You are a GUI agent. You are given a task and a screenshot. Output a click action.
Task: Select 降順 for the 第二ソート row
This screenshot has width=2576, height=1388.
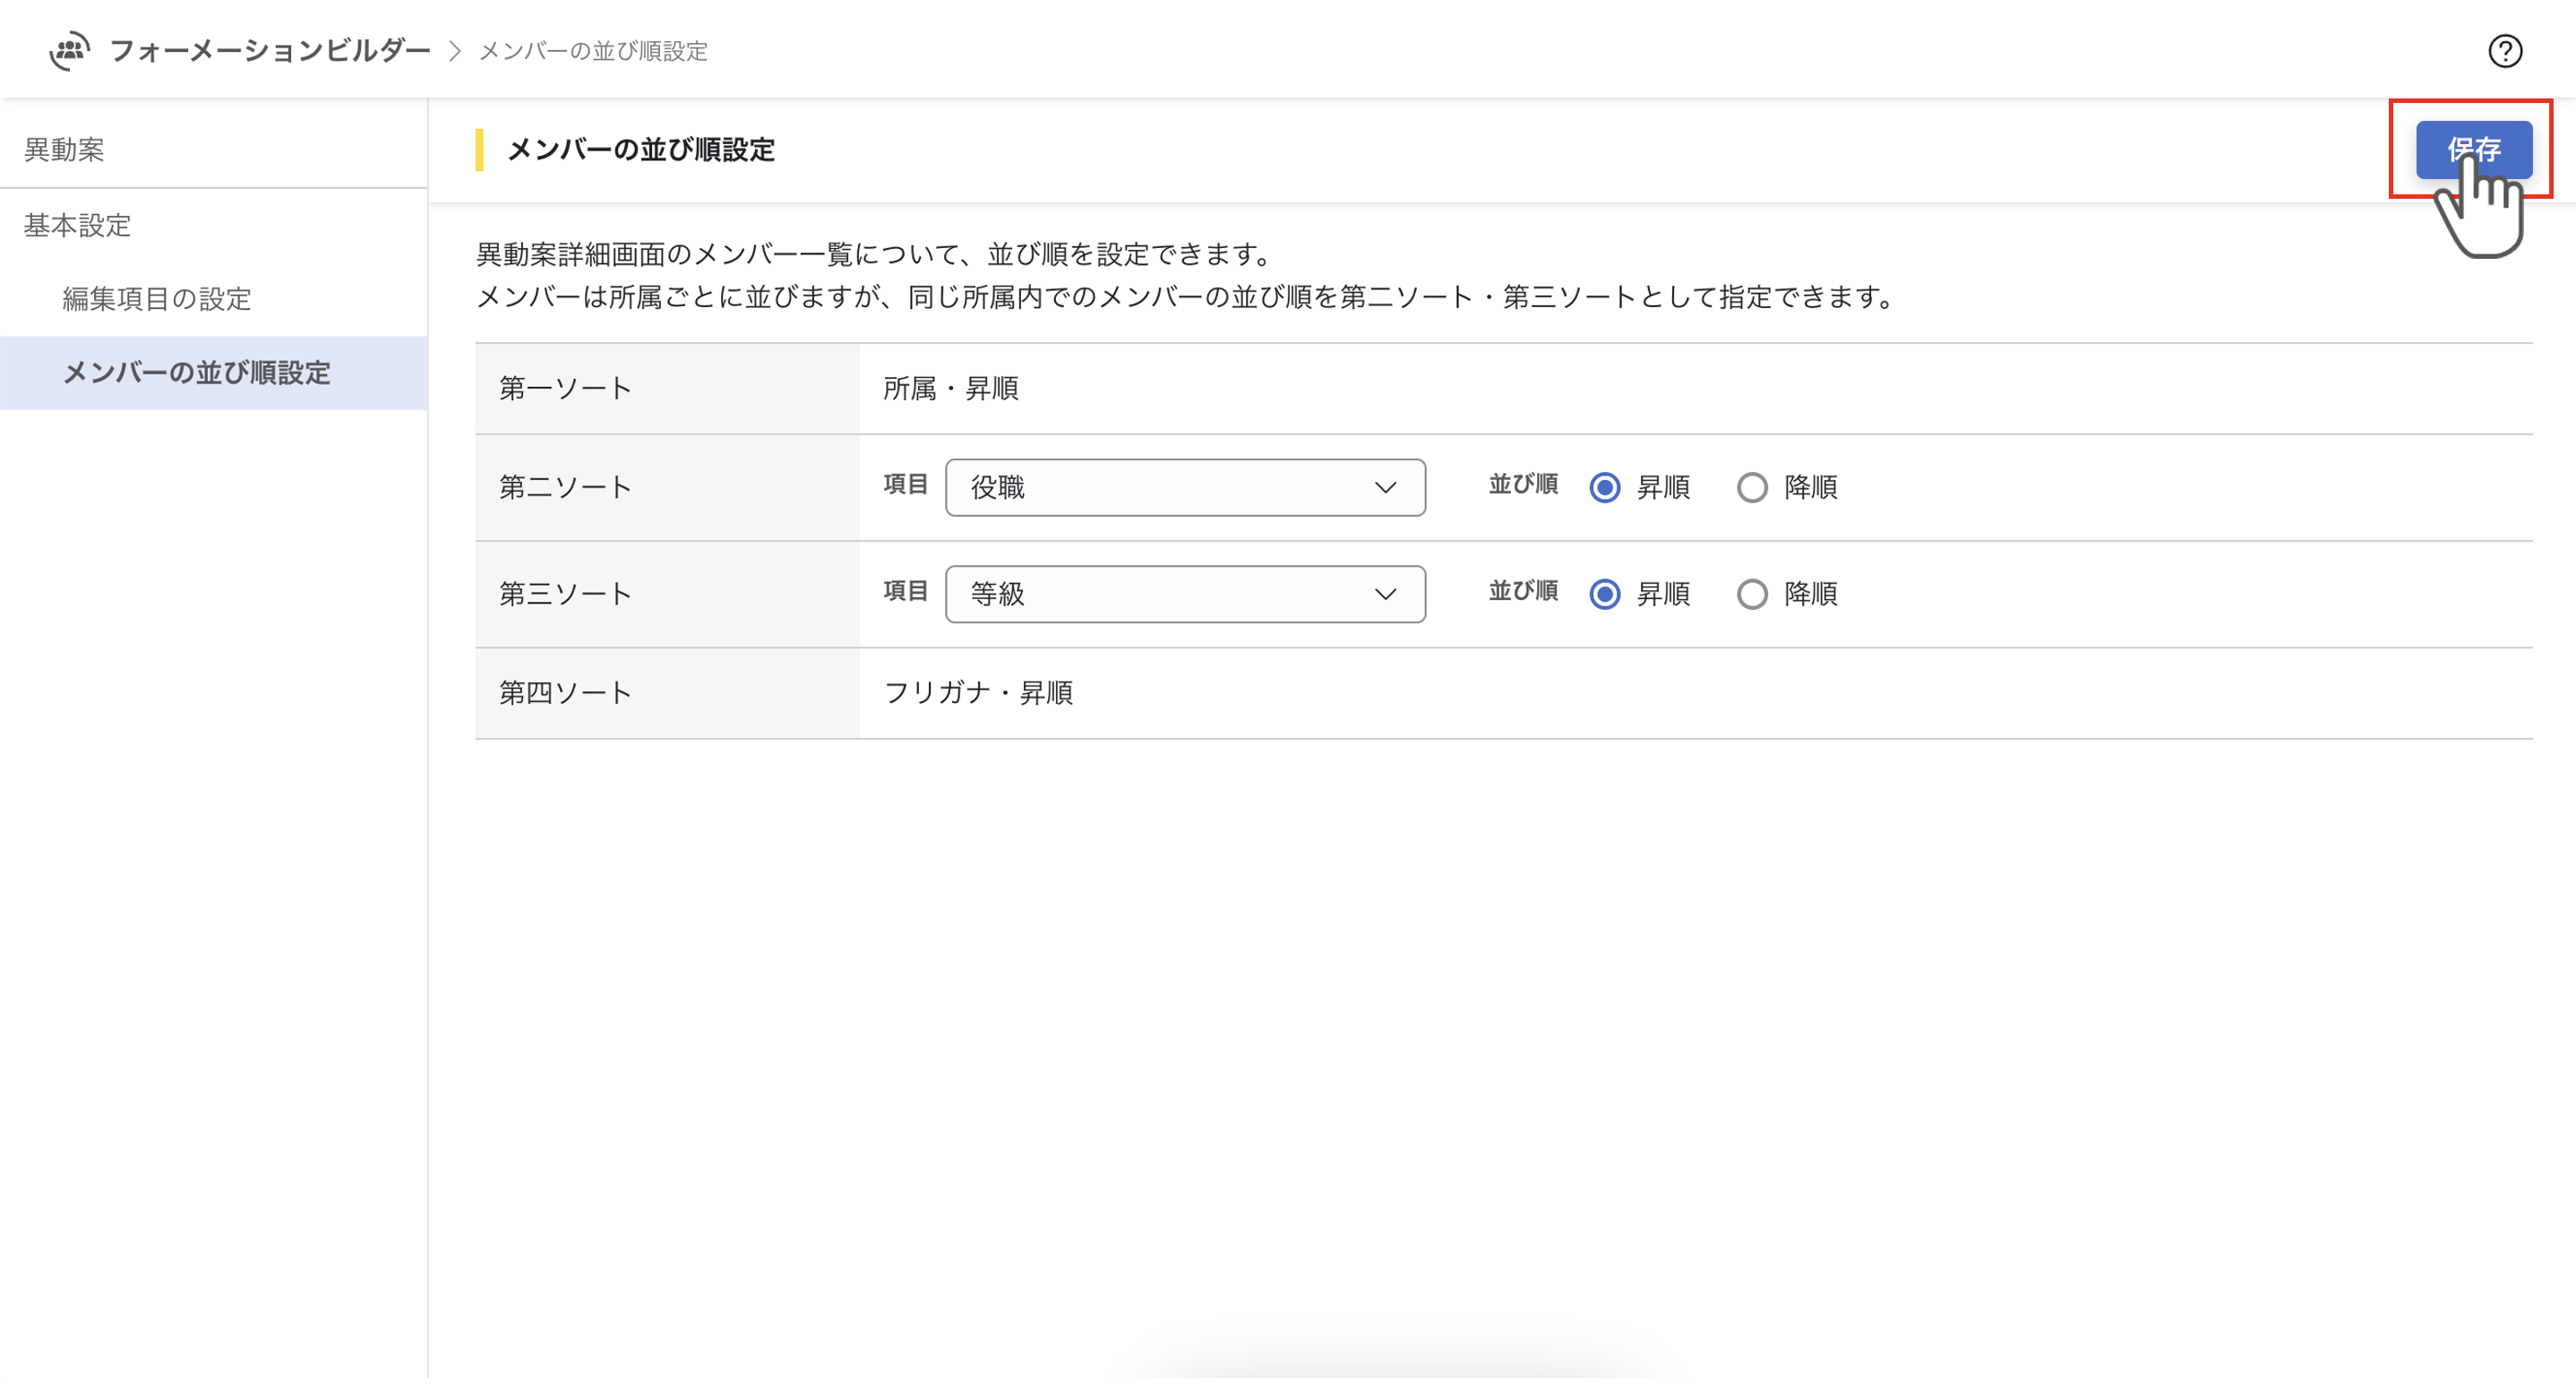[1752, 488]
